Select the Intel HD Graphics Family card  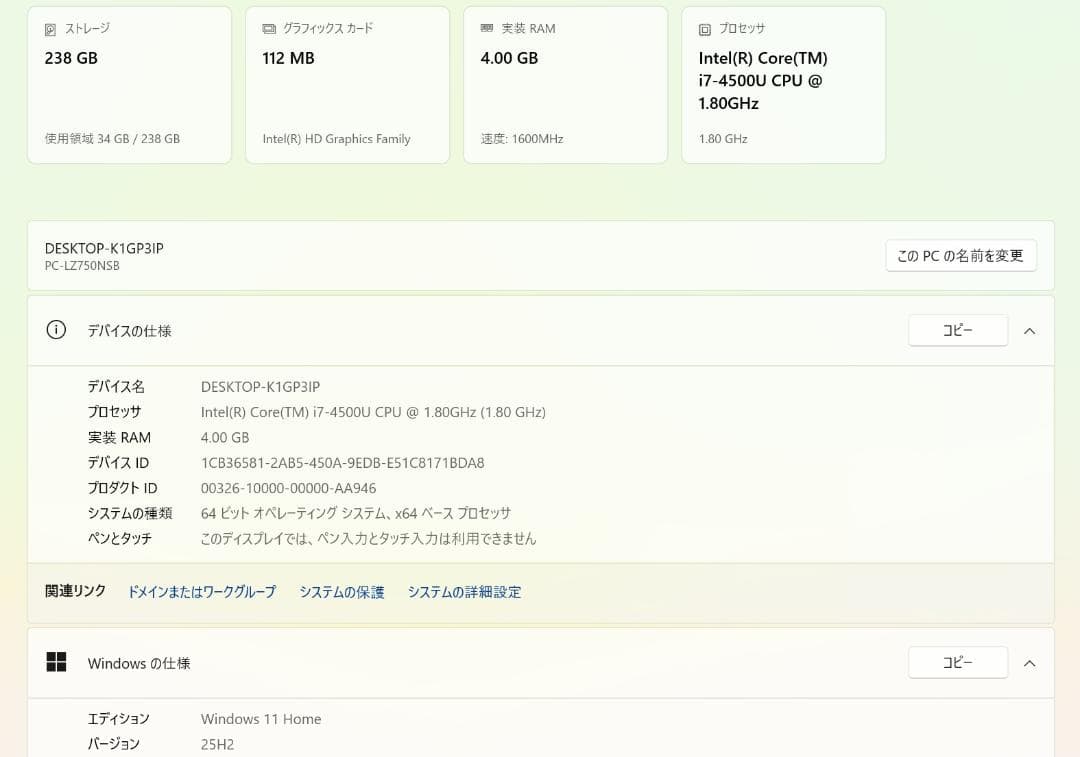click(347, 83)
